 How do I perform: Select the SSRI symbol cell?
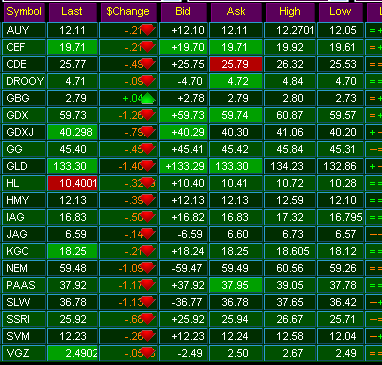tap(24, 319)
